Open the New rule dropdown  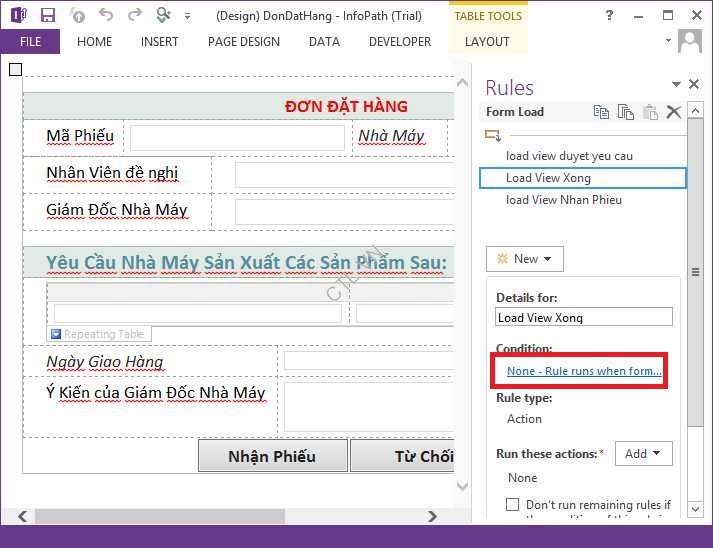pyautogui.click(x=525, y=259)
